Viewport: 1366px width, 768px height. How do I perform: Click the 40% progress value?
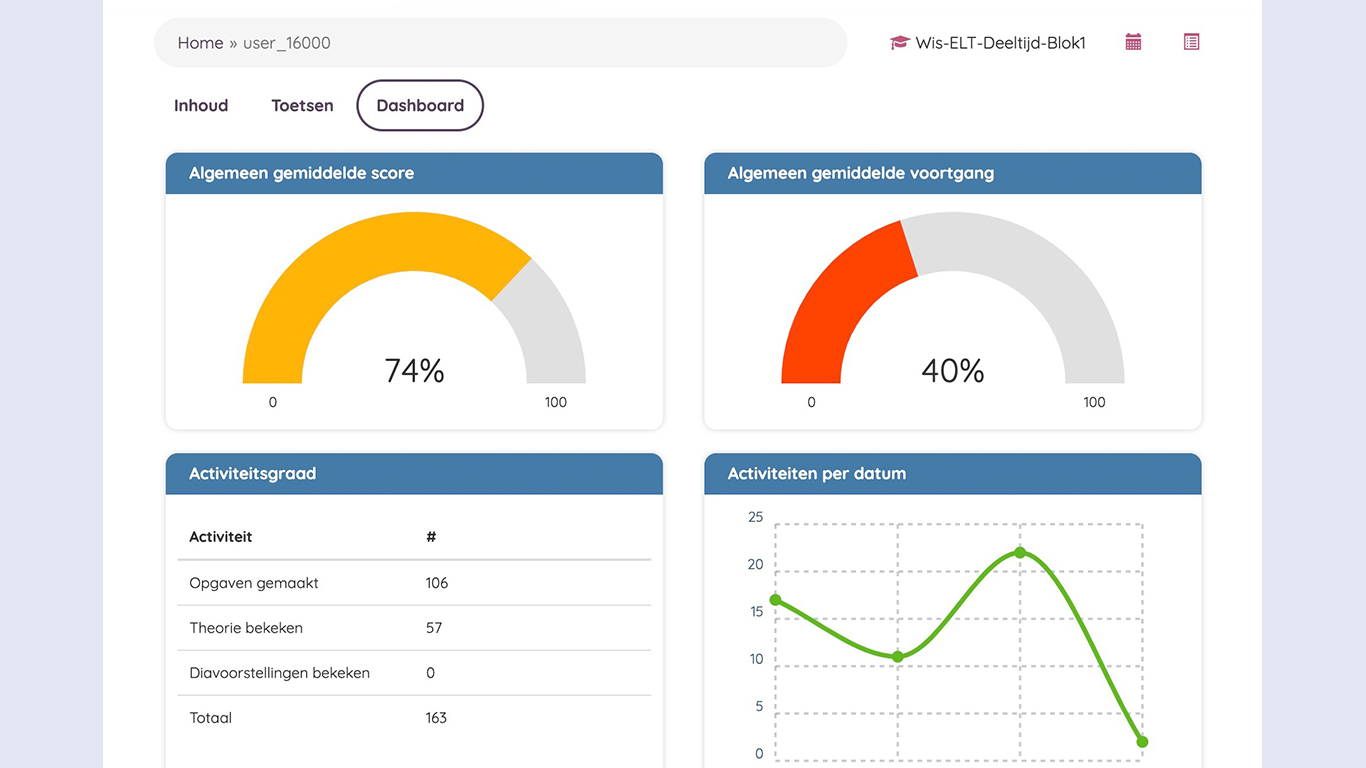953,371
